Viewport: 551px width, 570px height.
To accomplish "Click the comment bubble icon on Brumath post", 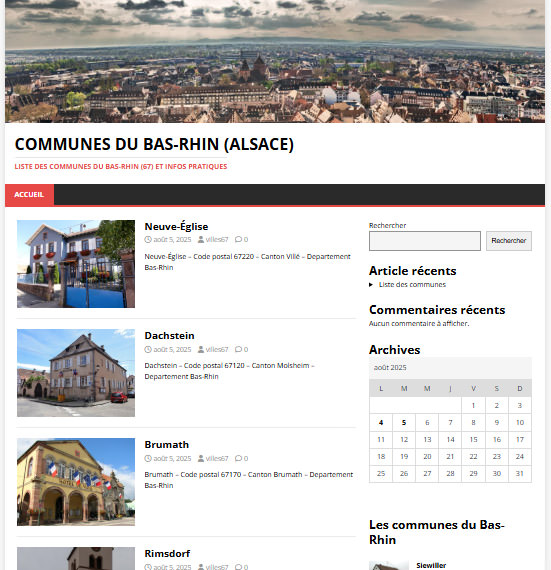I will pyautogui.click(x=238, y=458).
